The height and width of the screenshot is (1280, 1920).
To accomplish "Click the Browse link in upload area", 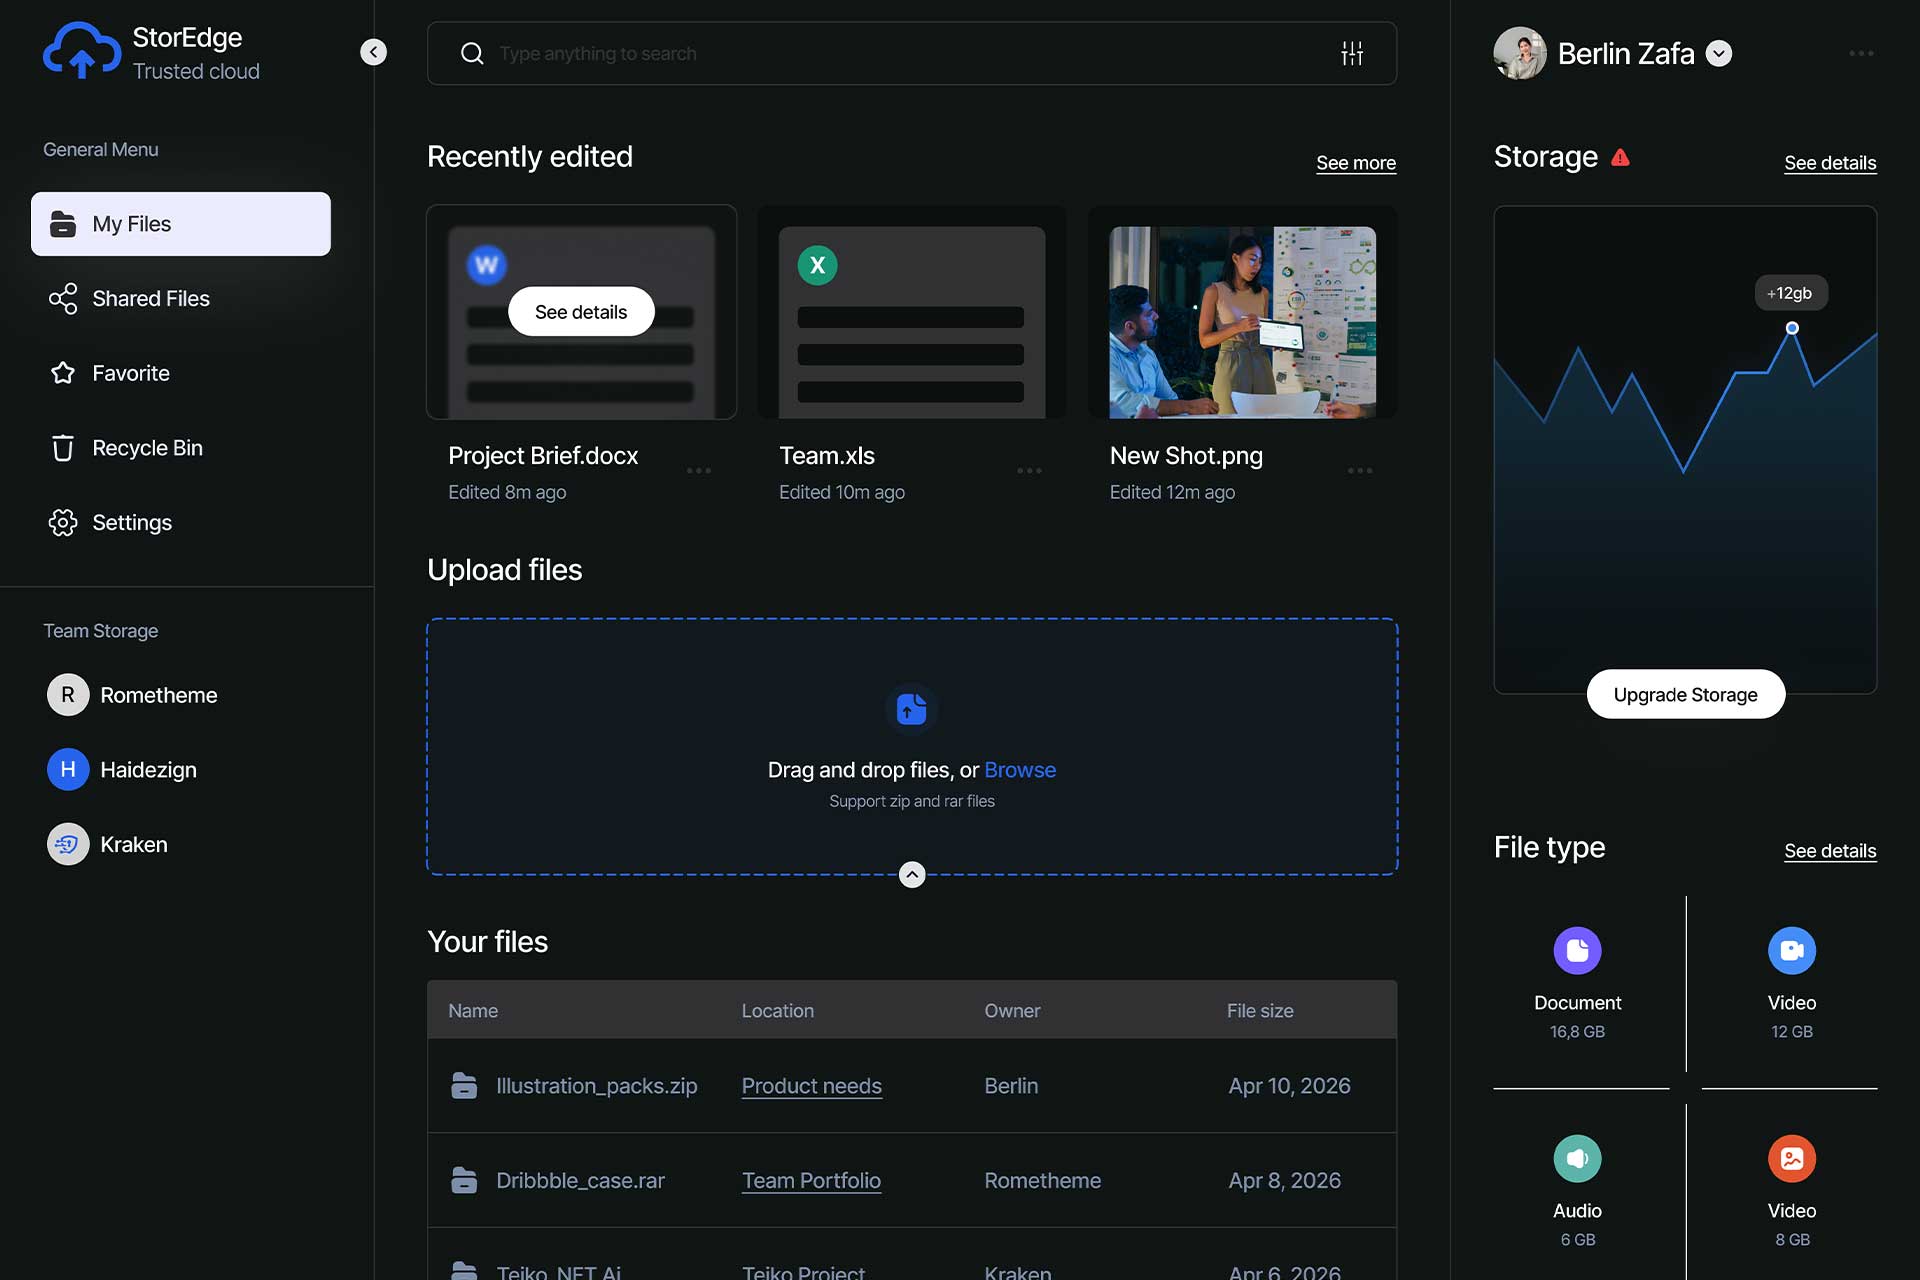I will point(1019,770).
